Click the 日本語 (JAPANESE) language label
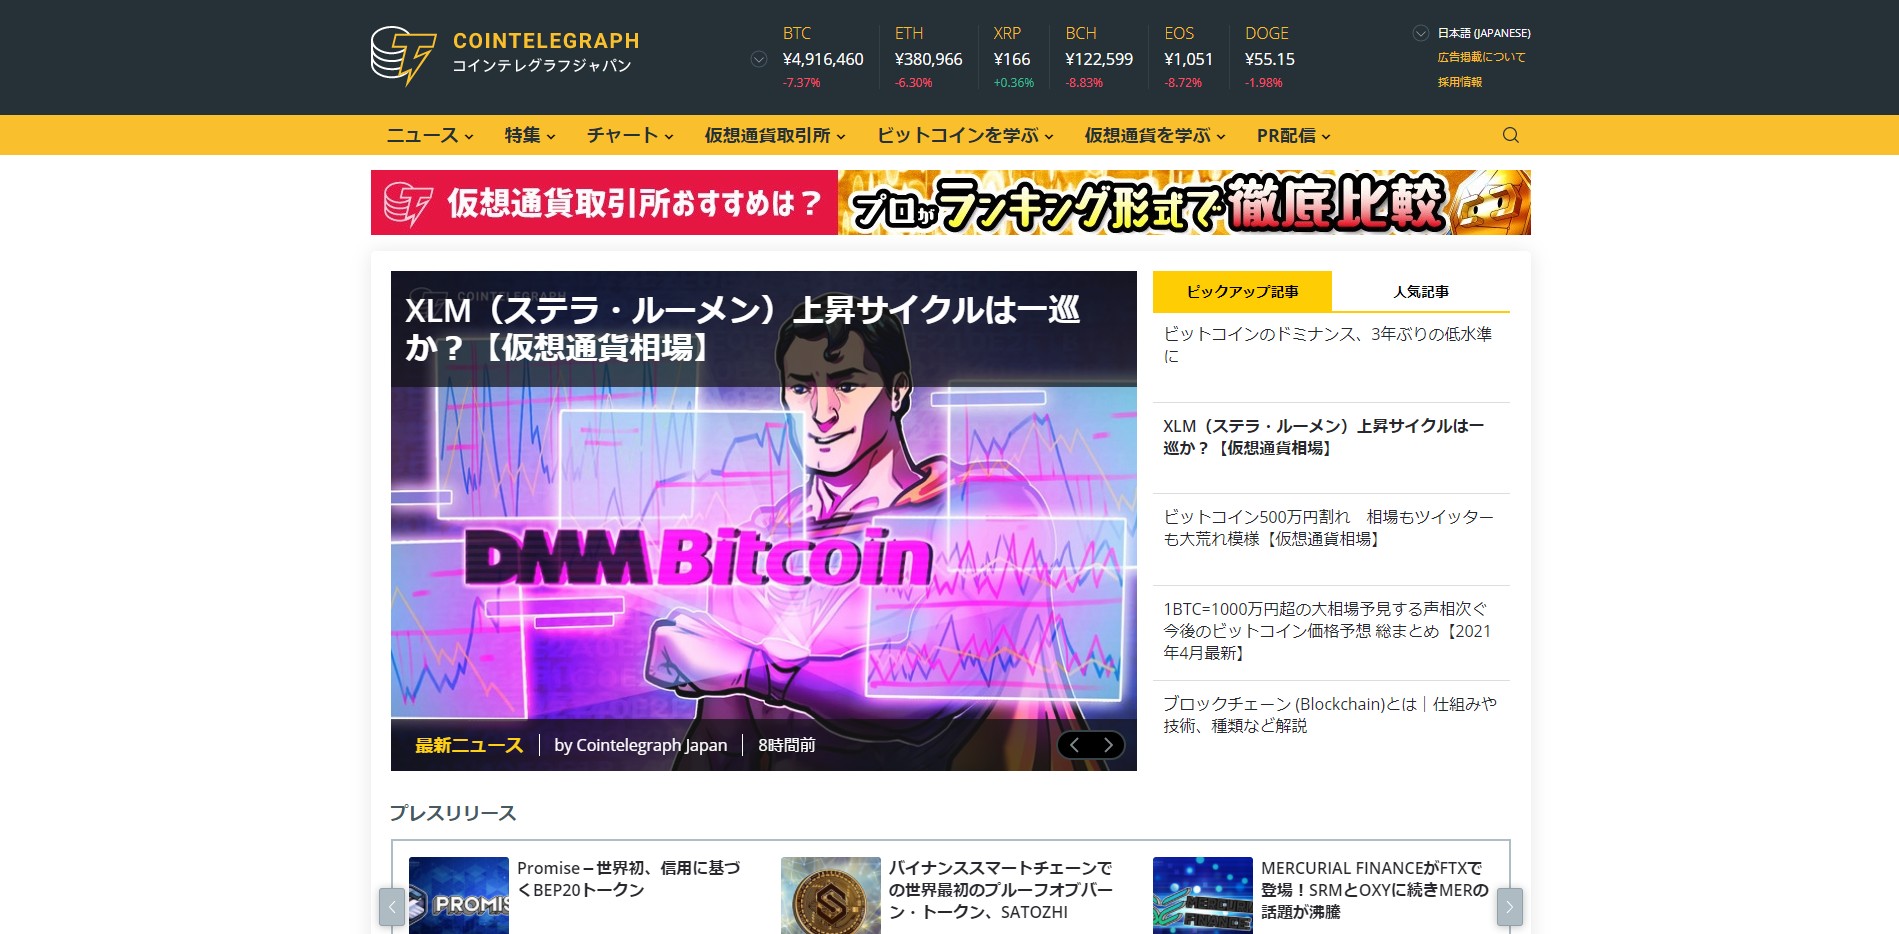Screen dimensions: 1899x934 pos(1484,33)
